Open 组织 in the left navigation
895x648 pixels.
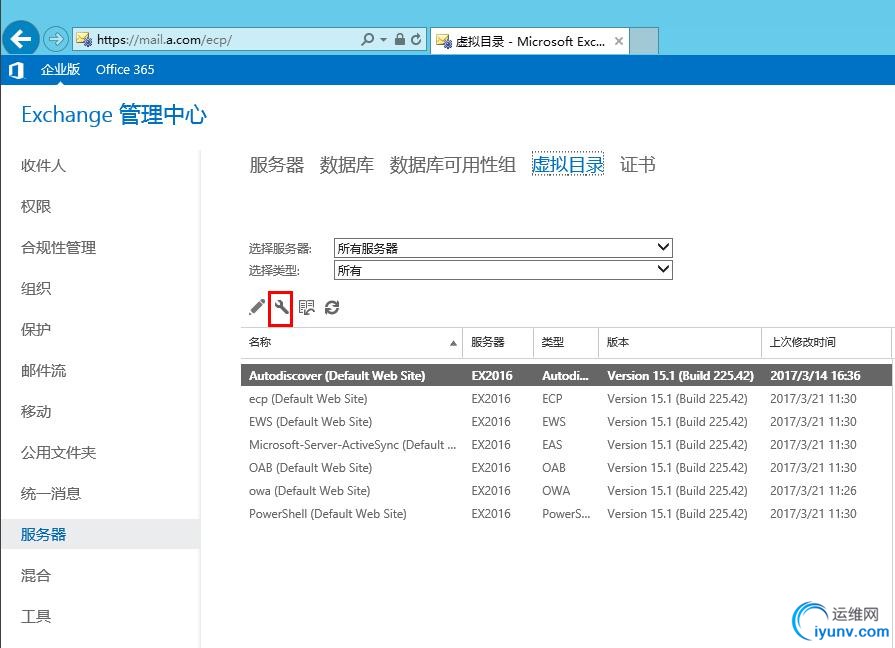[x=36, y=288]
